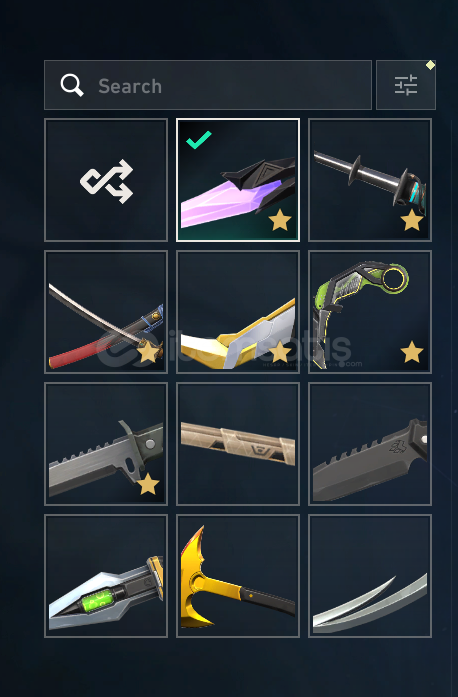The width and height of the screenshot is (458, 697).
Task: Select the curved silver claw blades
Action: click(370, 576)
